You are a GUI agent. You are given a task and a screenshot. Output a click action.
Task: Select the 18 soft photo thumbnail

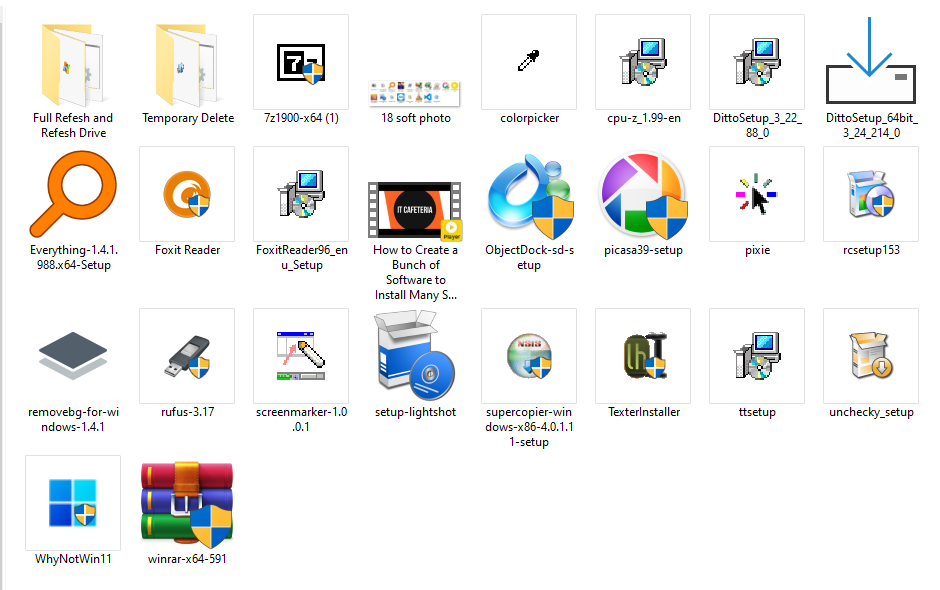tap(415, 94)
